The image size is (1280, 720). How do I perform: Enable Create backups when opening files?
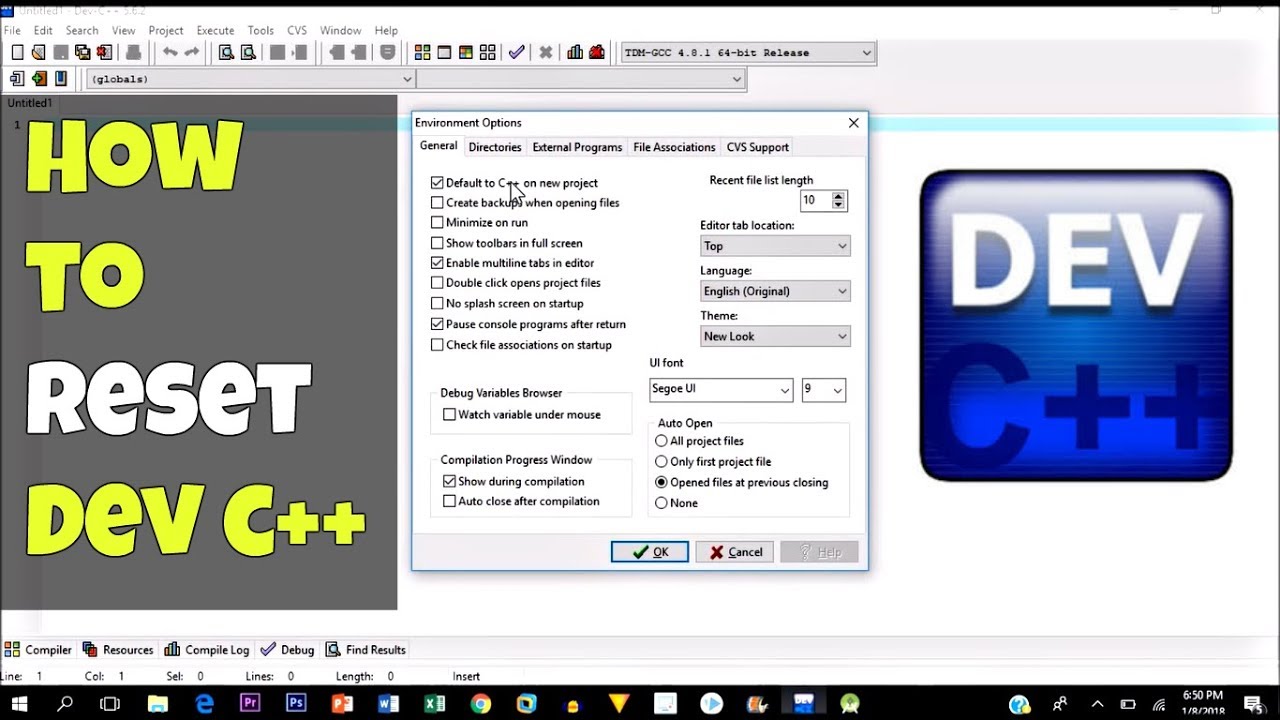pos(437,203)
